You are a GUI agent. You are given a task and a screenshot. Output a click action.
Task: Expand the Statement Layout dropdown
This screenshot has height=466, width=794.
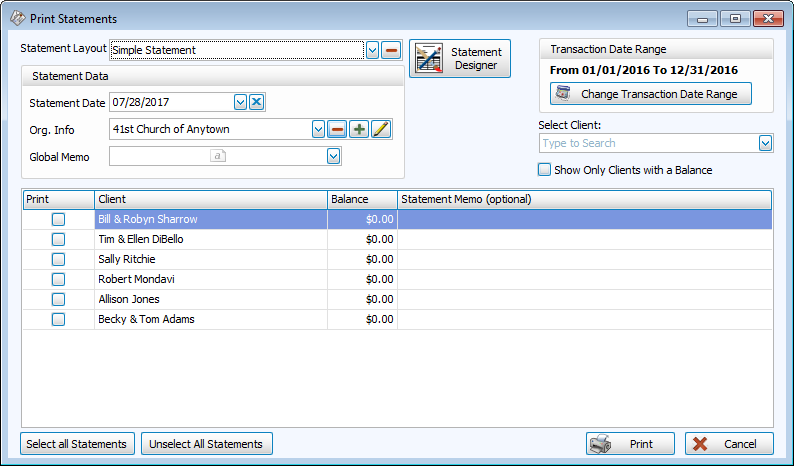tap(372, 50)
